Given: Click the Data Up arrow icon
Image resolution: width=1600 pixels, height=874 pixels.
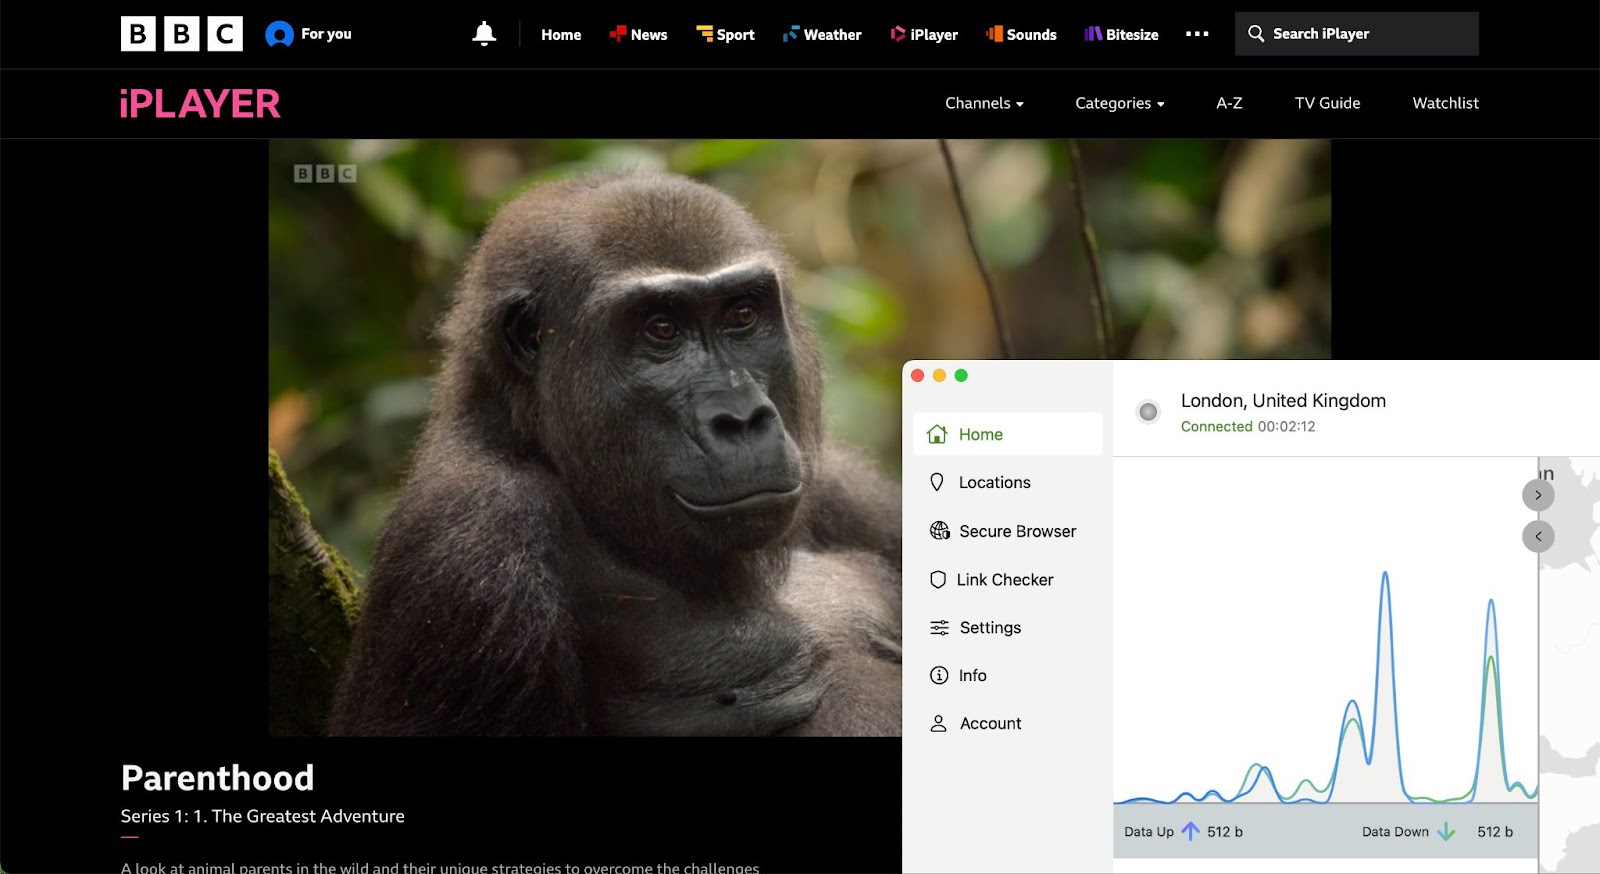Looking at the screenshot, I should 1190,831.
